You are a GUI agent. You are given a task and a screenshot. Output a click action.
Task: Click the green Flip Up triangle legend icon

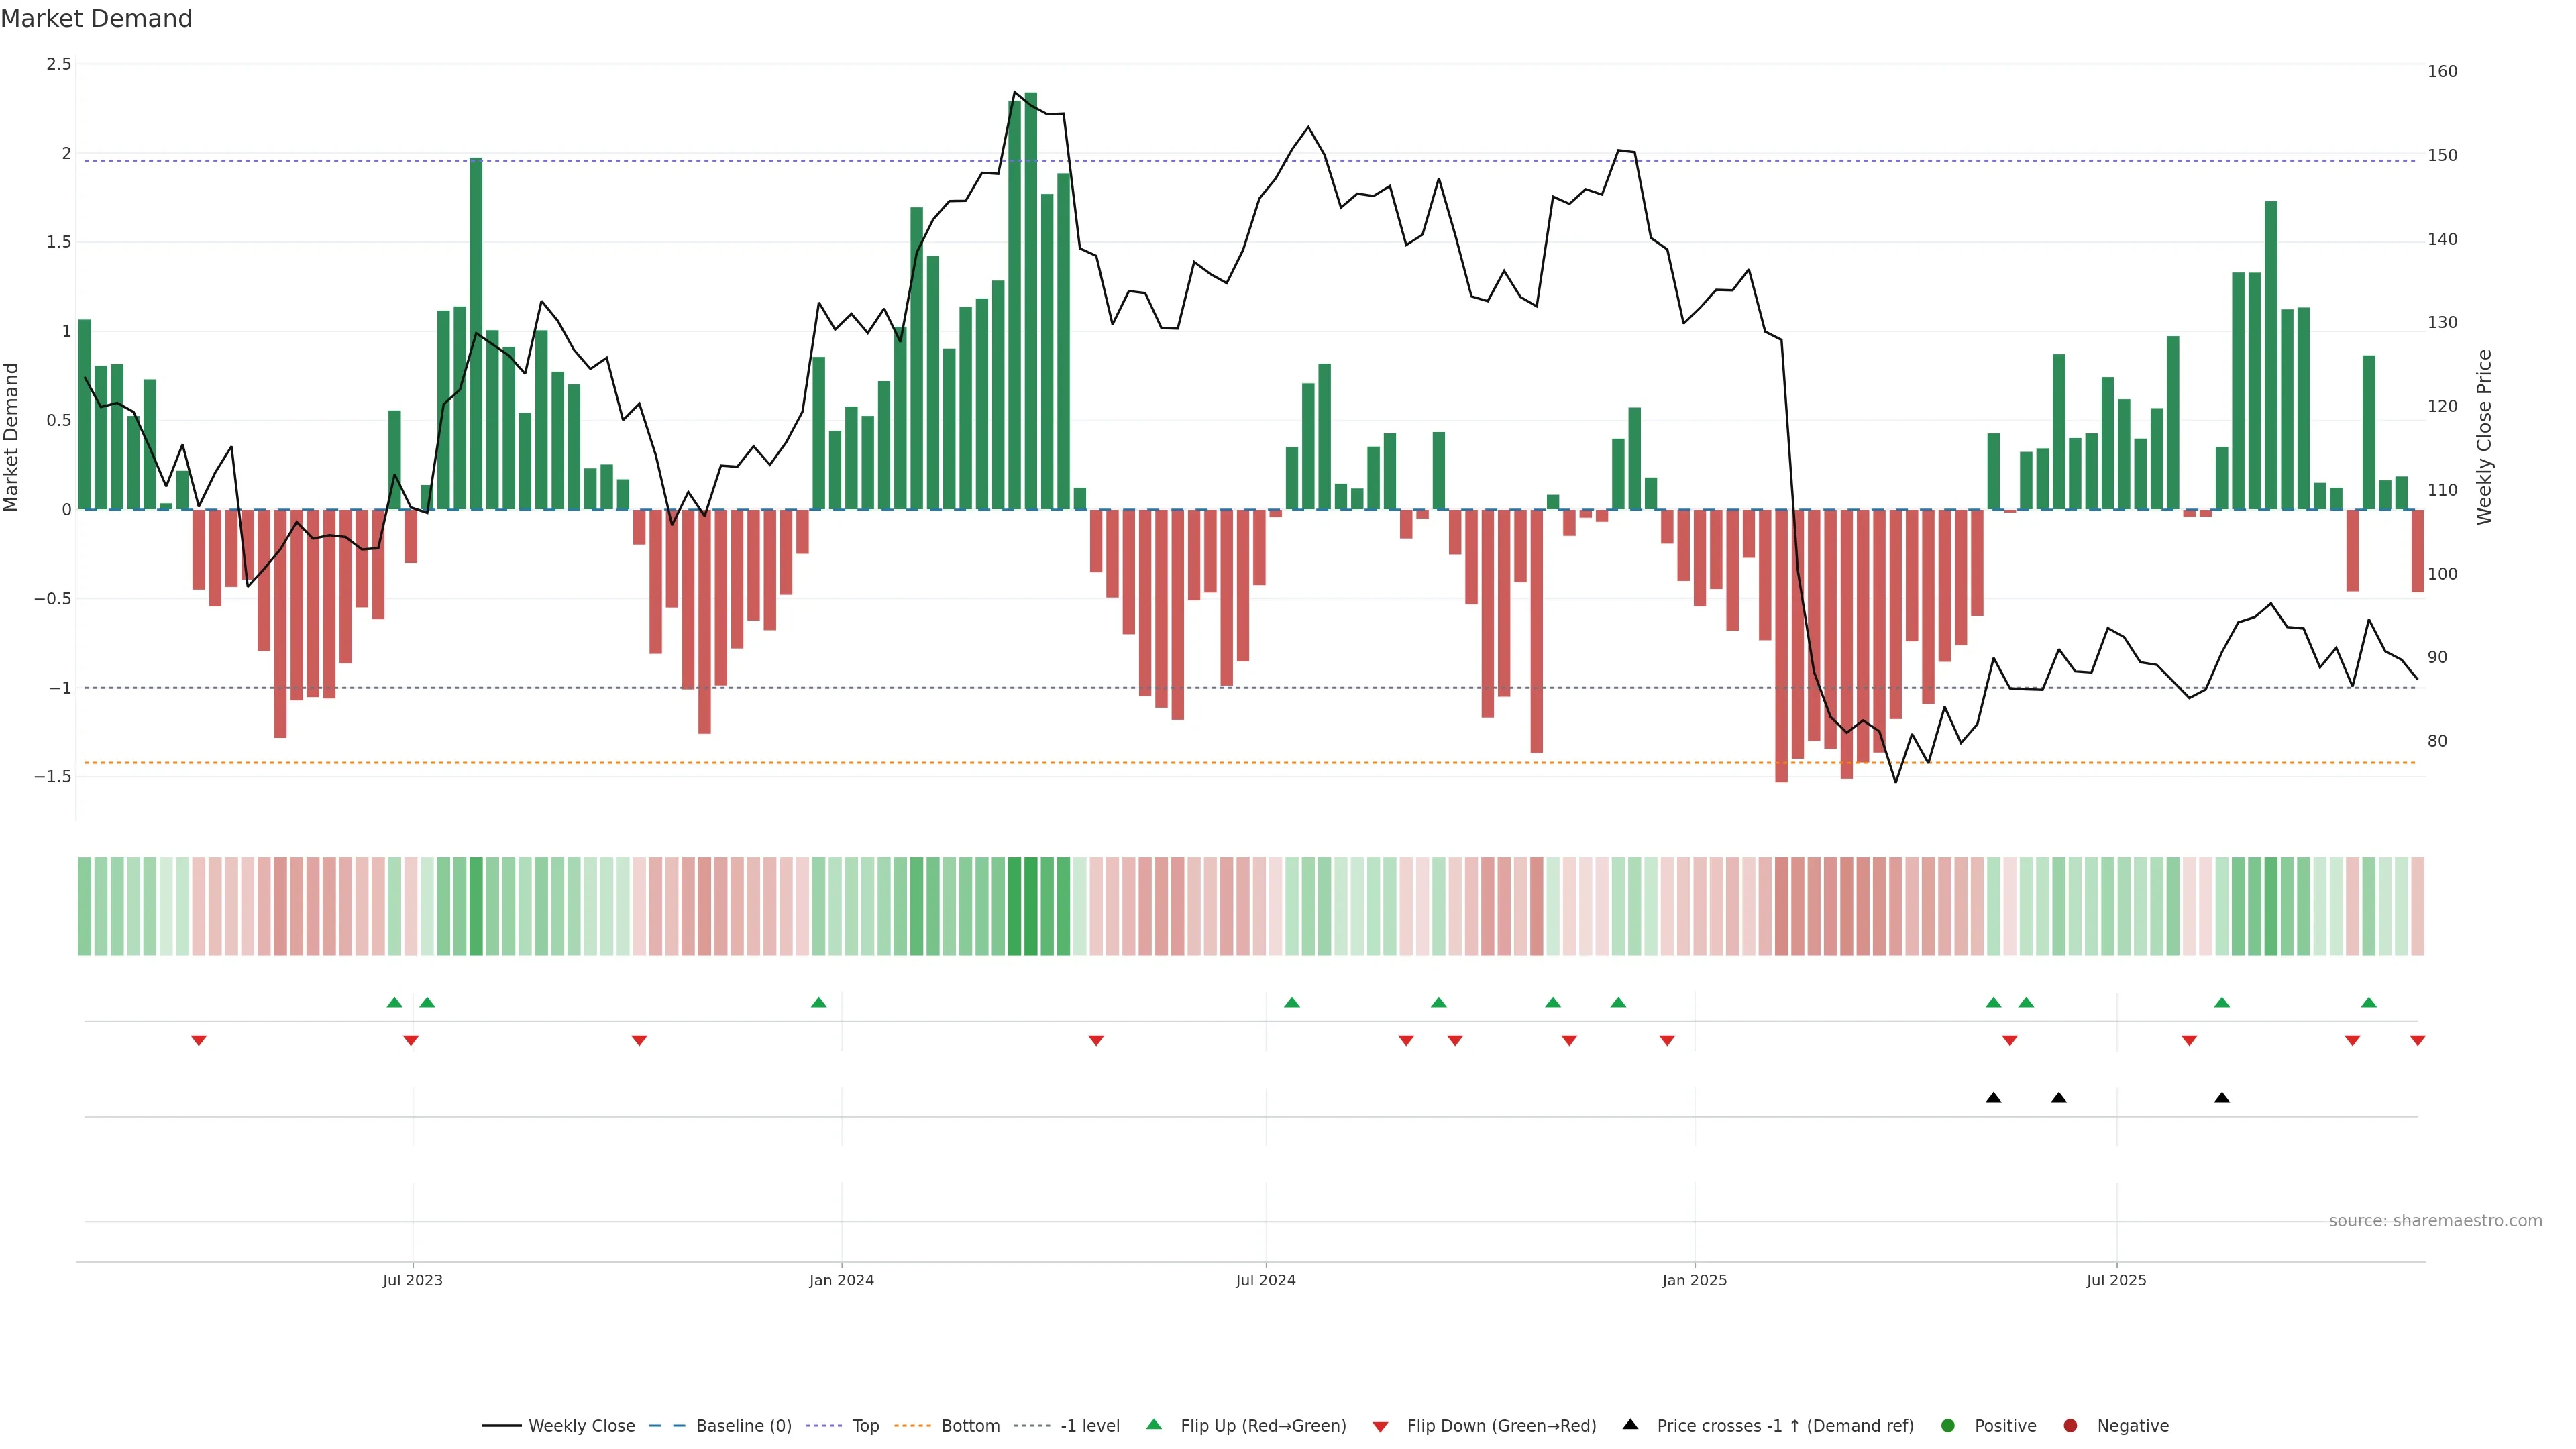click(x=1153, y=1424)
